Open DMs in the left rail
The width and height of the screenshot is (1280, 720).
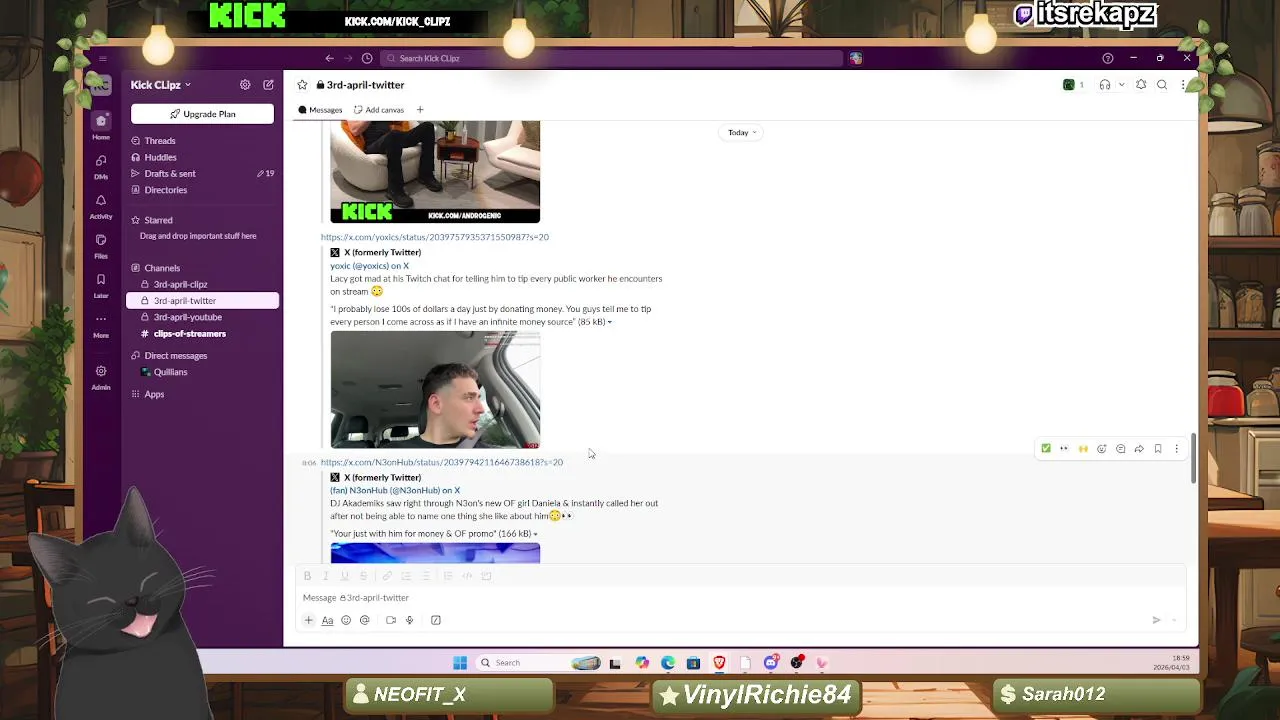101,166
